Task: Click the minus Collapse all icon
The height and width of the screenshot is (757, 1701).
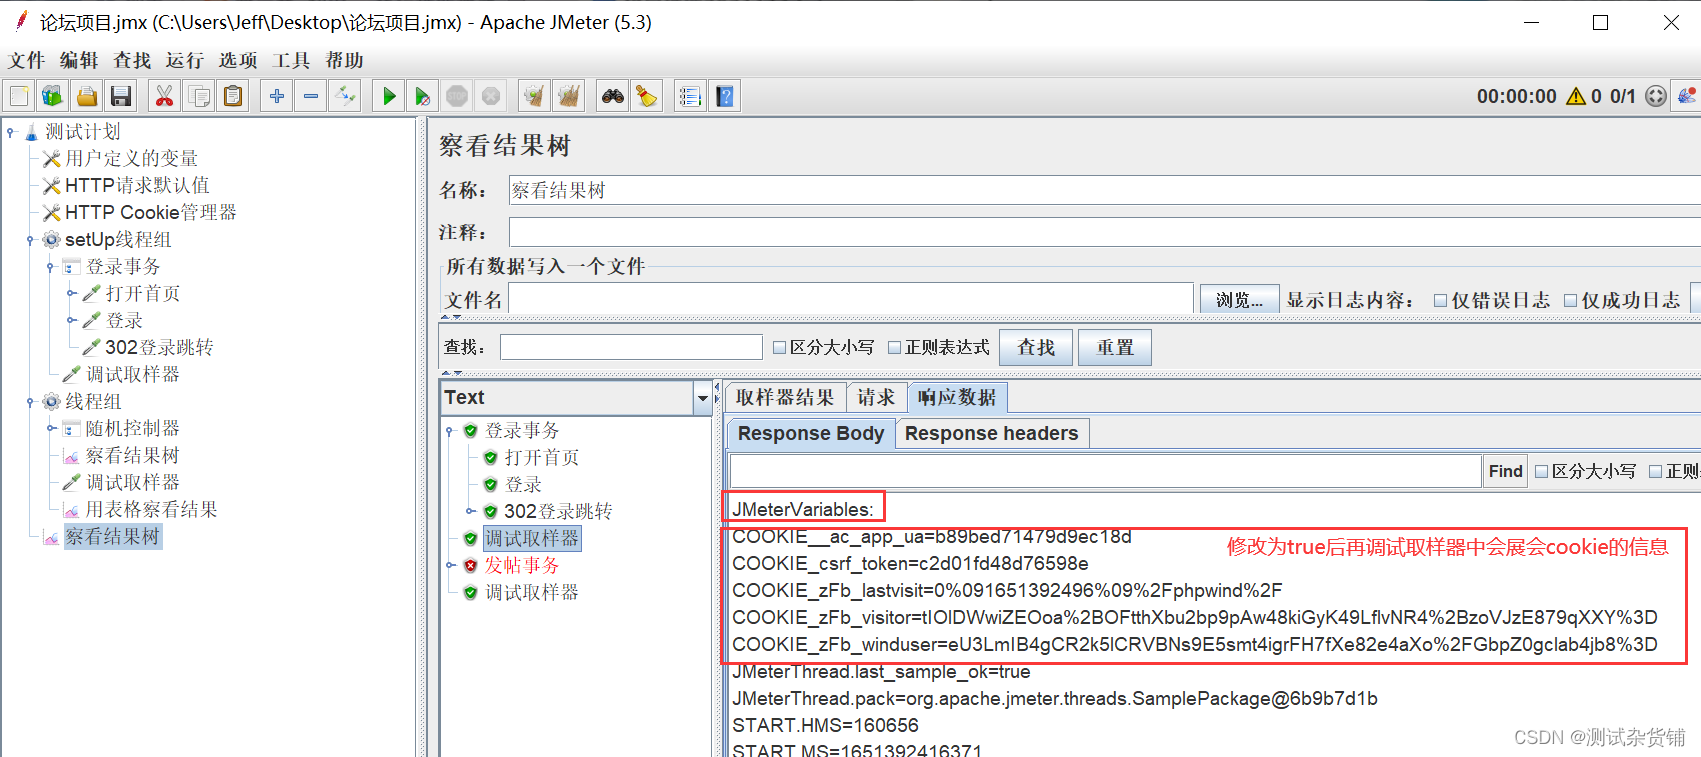Action: coord(311,96)
